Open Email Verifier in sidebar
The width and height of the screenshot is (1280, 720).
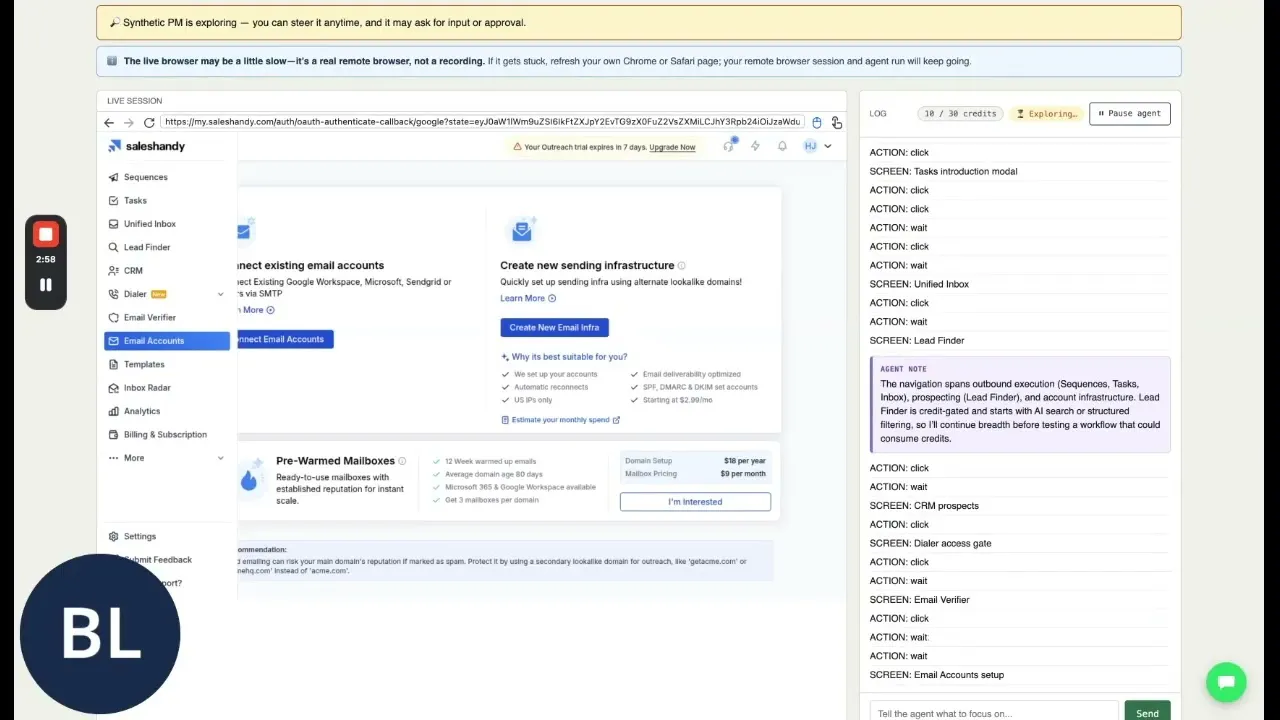(149, 318)
